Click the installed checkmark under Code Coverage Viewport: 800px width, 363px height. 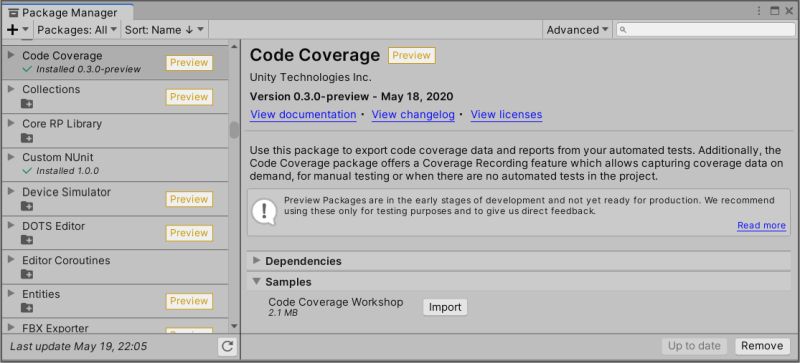(28, 69)
